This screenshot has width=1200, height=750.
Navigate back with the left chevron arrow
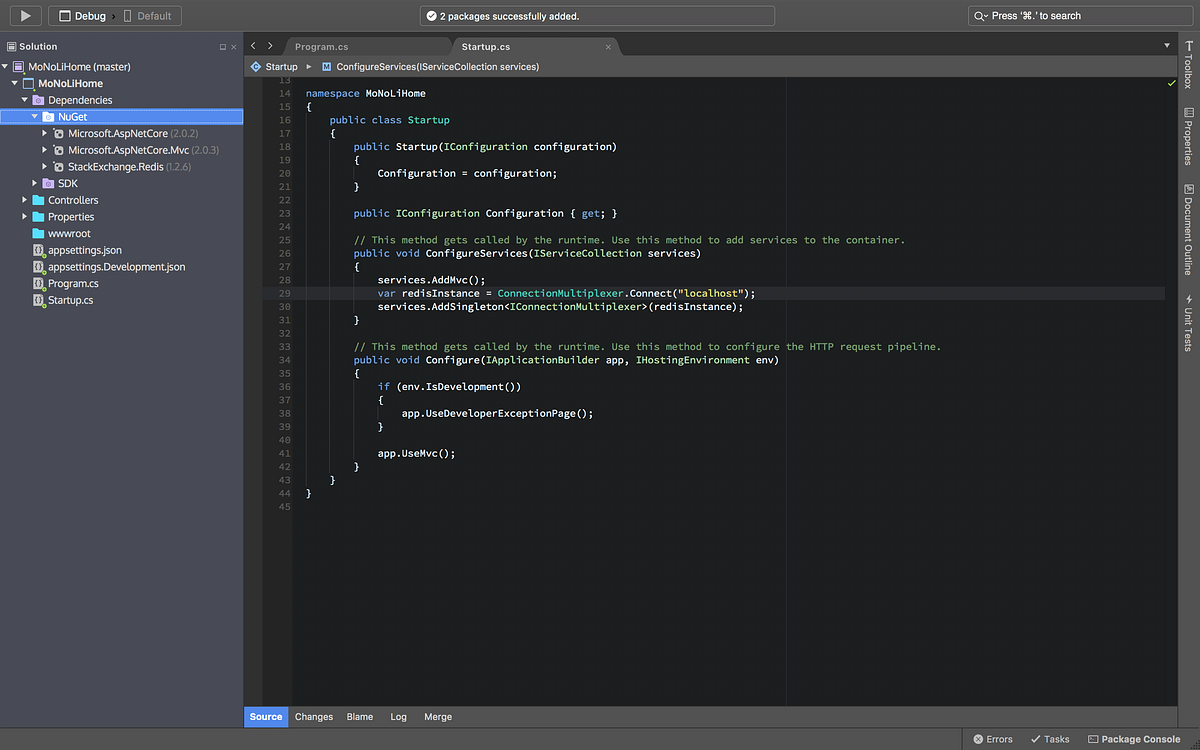254,45
